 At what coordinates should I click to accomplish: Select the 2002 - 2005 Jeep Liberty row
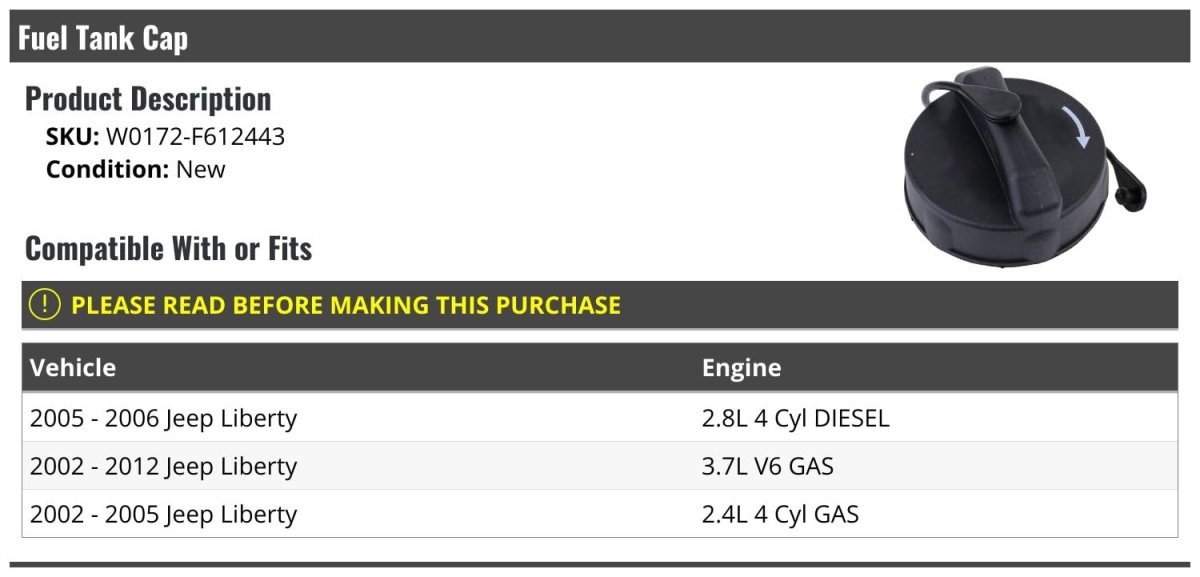coord(163,514)
